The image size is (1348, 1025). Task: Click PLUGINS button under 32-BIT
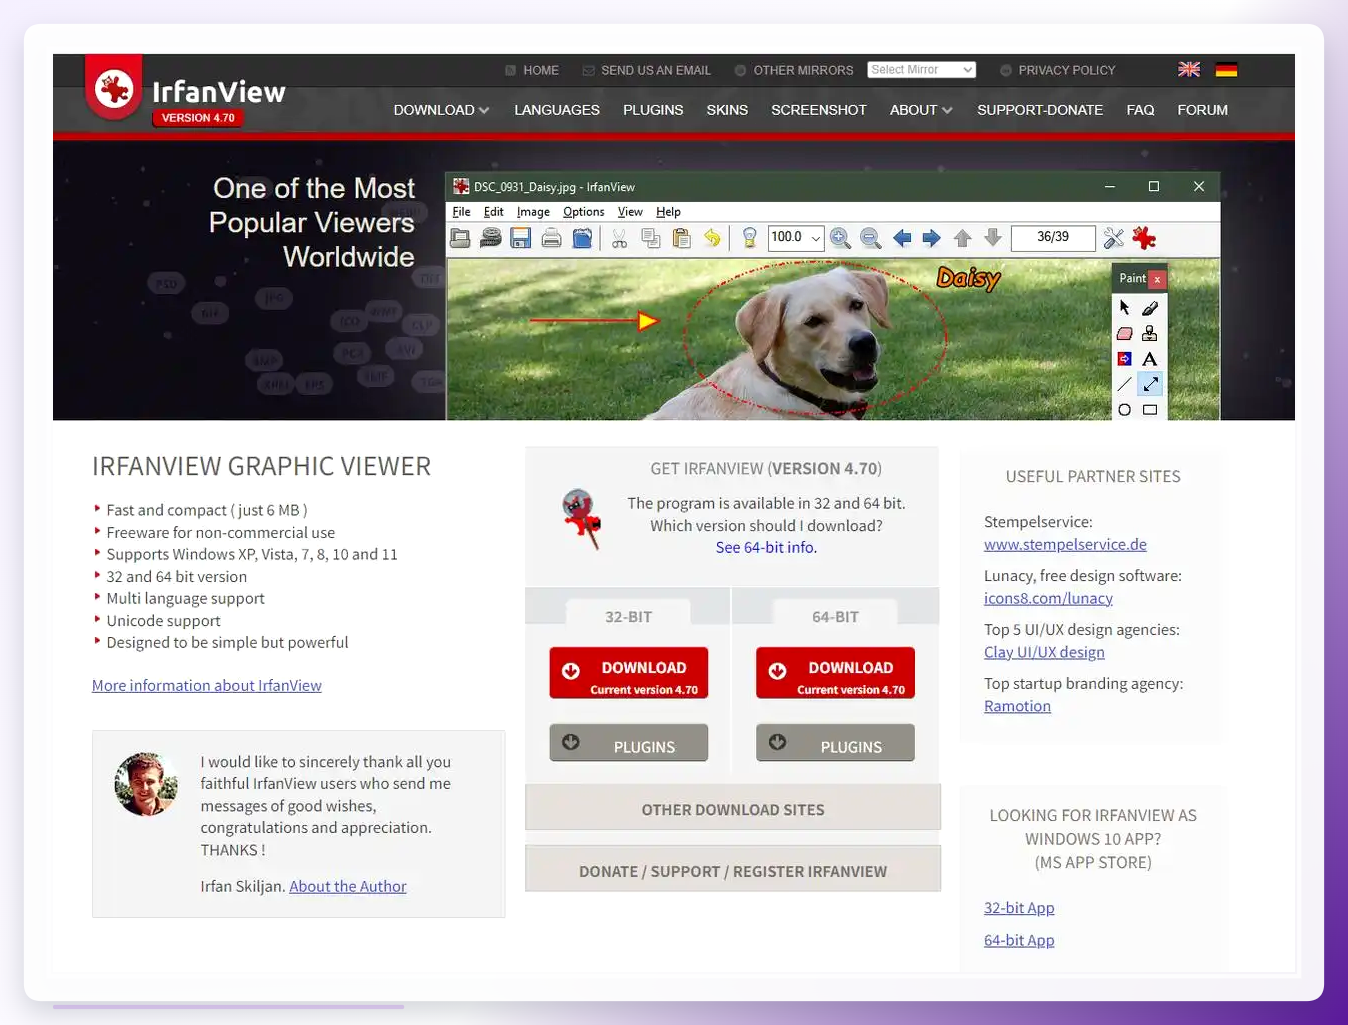click(x=628, y=743)
